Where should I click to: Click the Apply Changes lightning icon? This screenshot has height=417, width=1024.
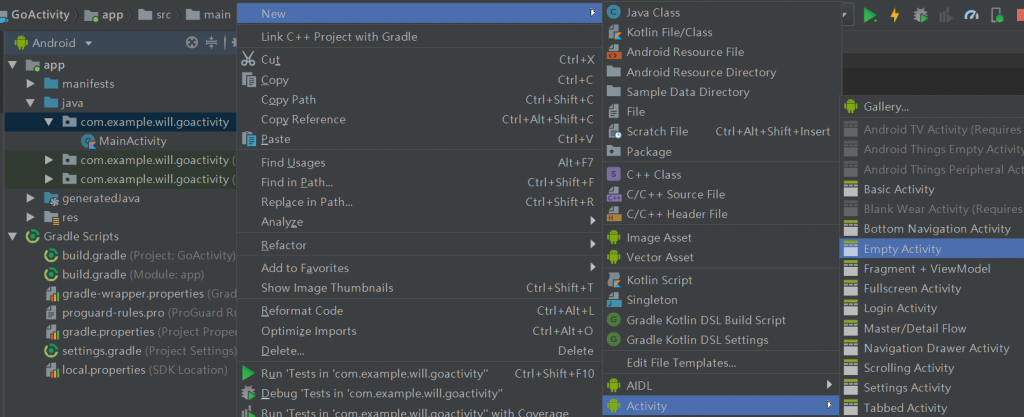[895, 16]
